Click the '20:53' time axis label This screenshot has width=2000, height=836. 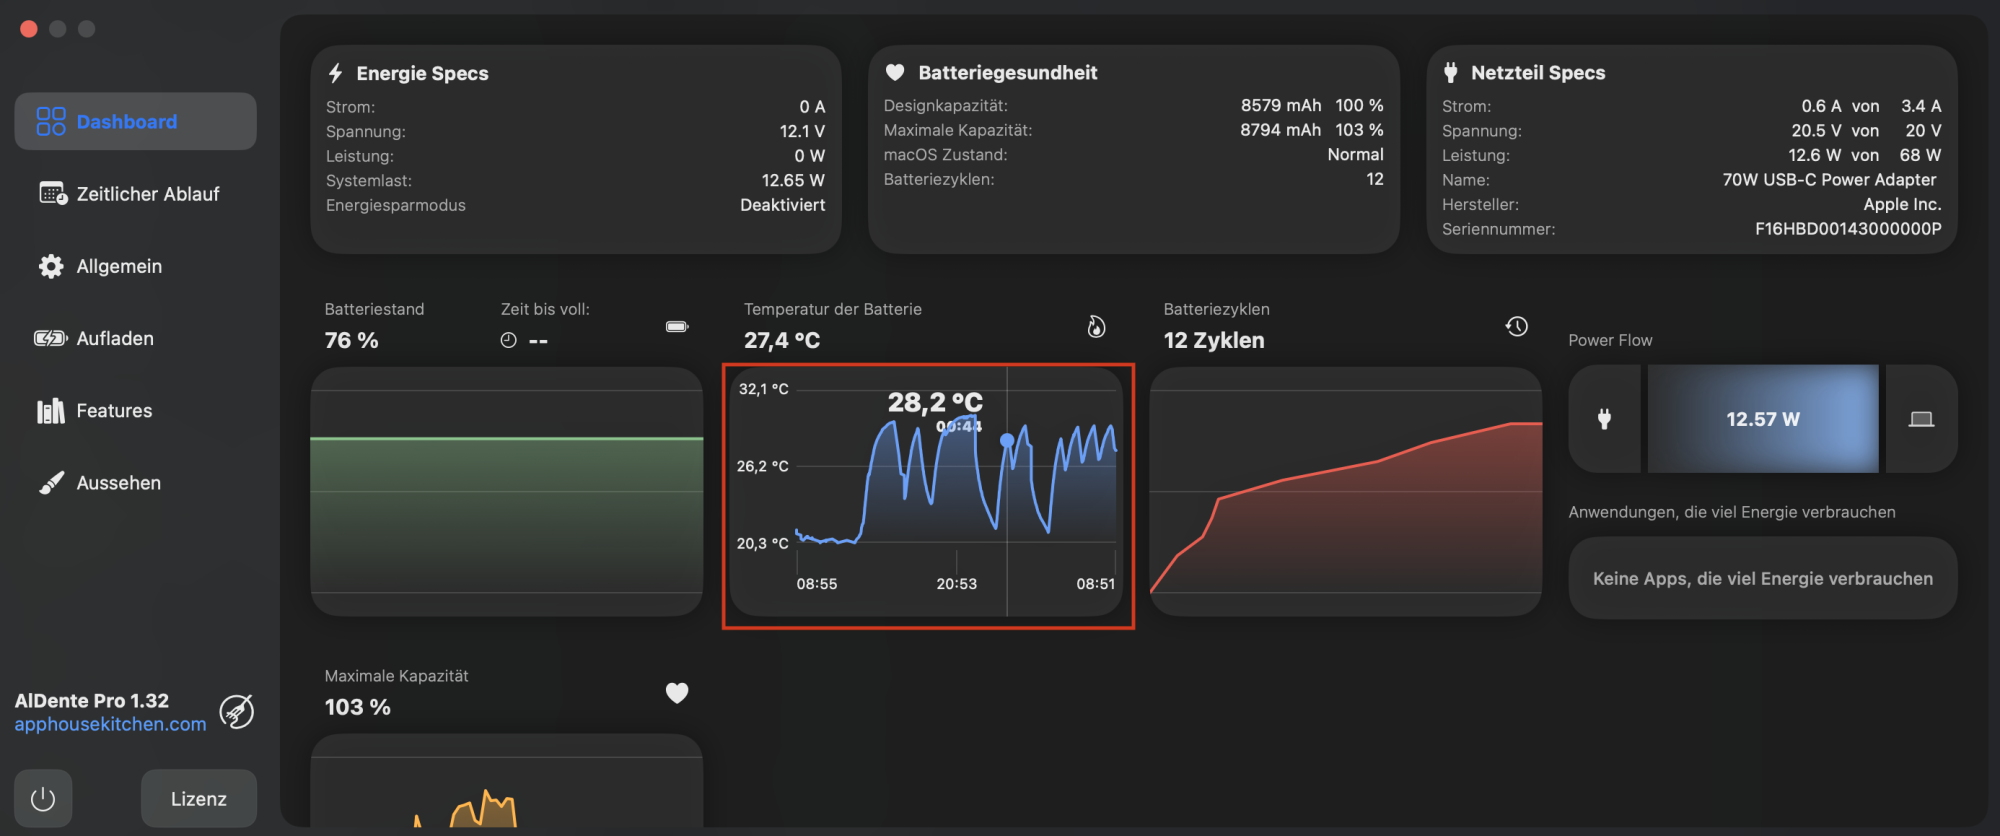tap(956, 584)
